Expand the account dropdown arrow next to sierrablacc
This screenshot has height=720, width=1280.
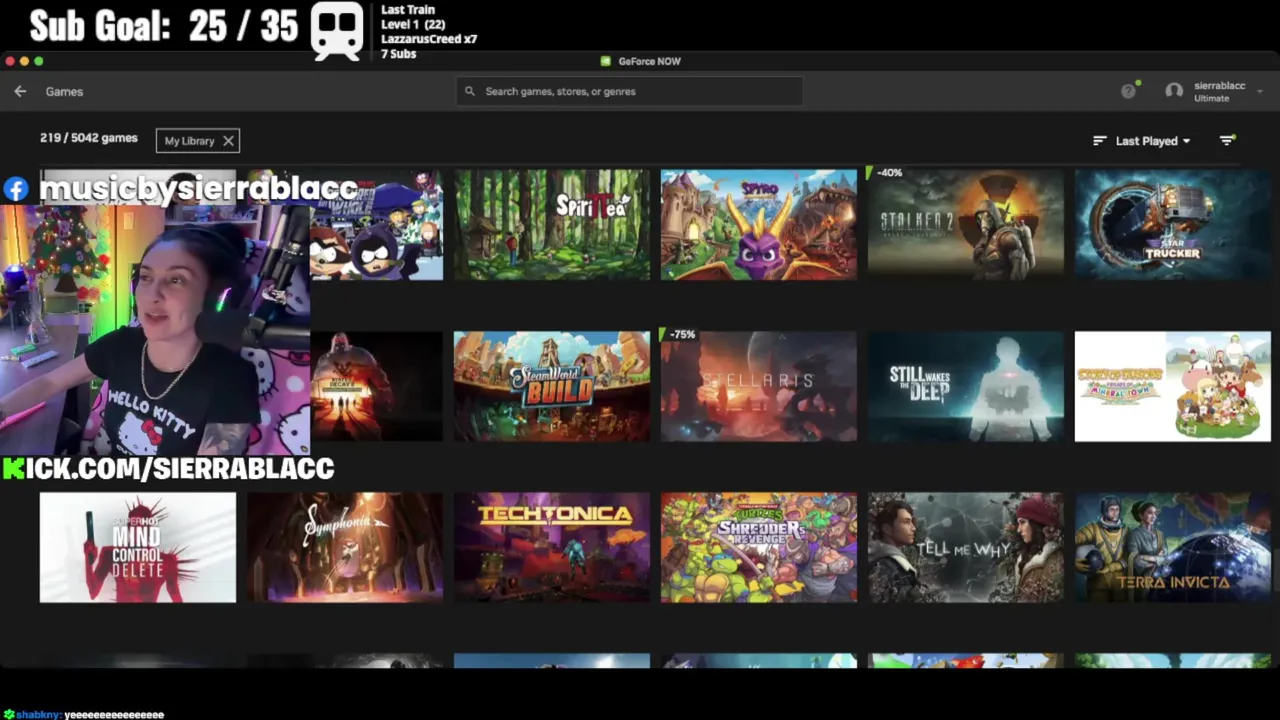point(1260,91)
